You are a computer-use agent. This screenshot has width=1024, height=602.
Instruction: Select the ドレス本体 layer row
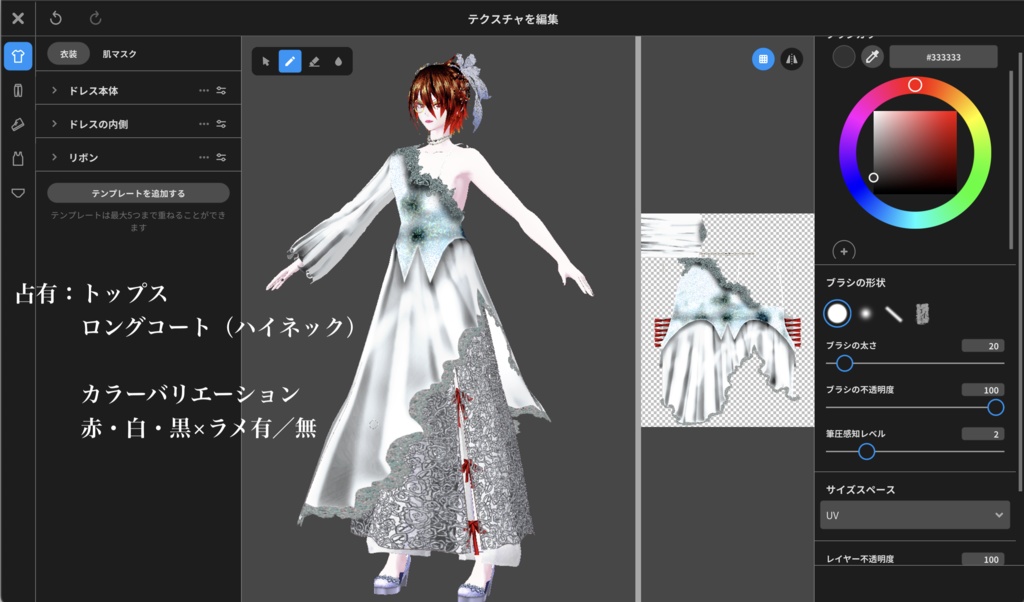point(138,90)
